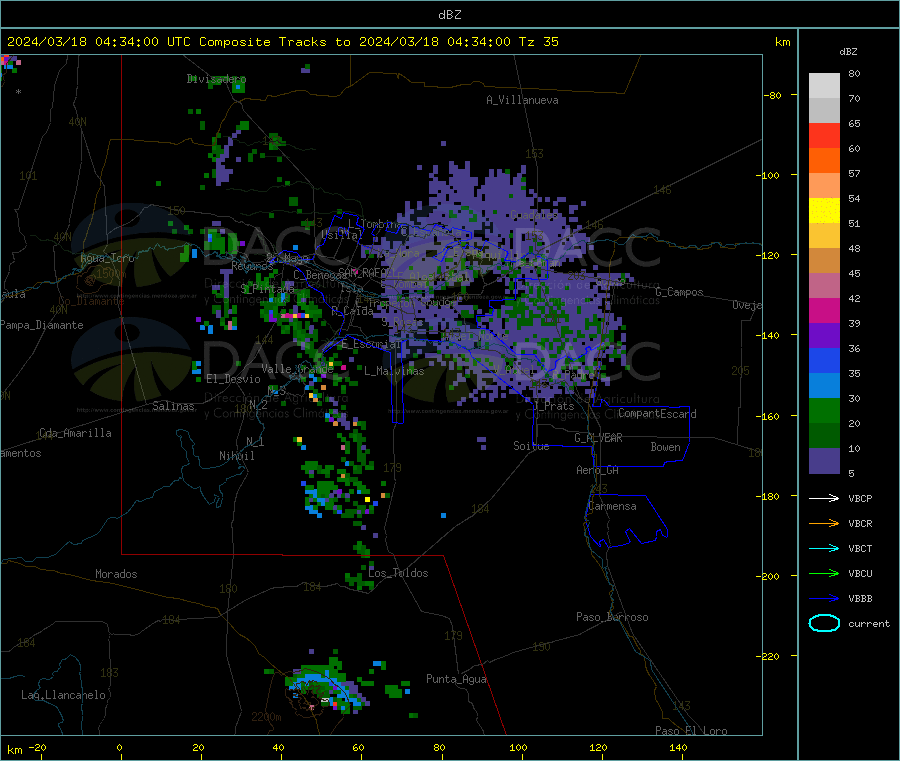The width and height of the screenshot is (900, 761).
Task: Click the 'Tz 35' value in the header
Action: [539, 42]
